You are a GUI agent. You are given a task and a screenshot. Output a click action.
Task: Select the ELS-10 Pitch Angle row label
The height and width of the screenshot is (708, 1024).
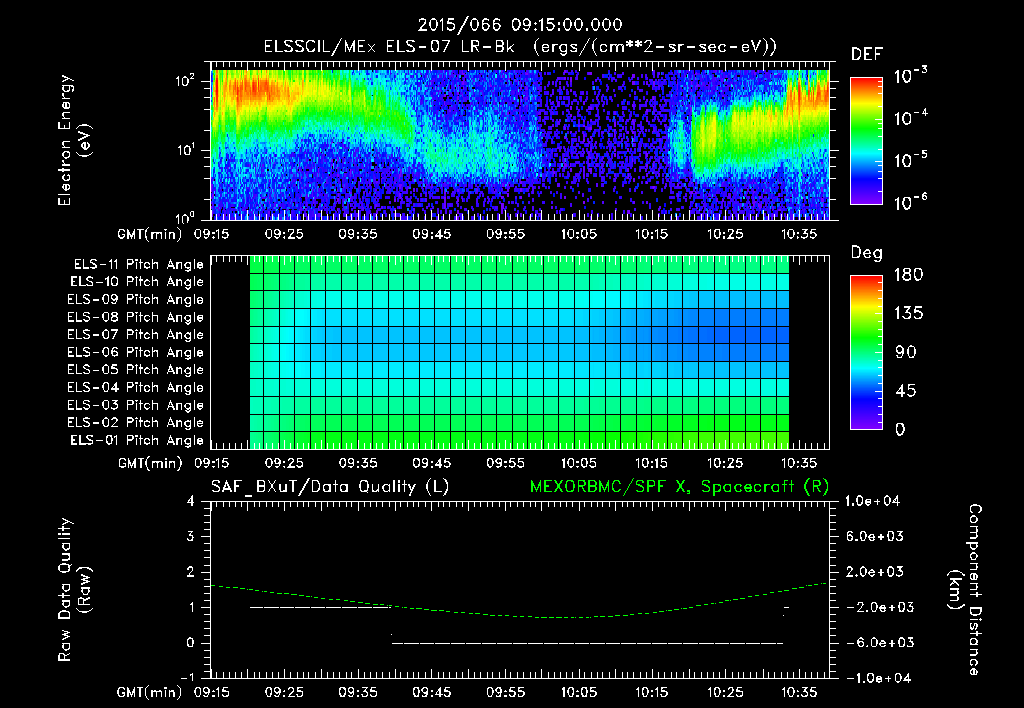tap(137, 282)
